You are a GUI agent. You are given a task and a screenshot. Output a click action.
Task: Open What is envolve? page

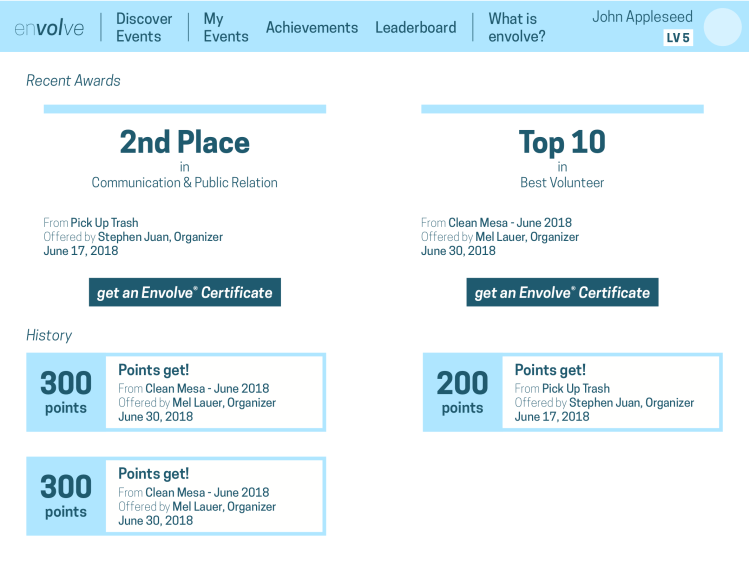click(516, 27)
